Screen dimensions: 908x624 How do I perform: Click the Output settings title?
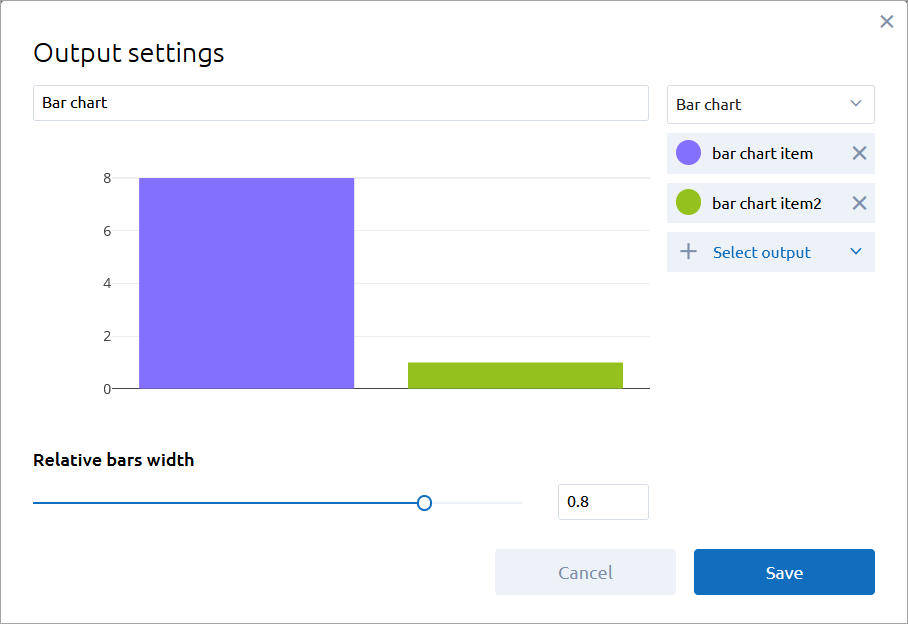click(x=129, y=53)
